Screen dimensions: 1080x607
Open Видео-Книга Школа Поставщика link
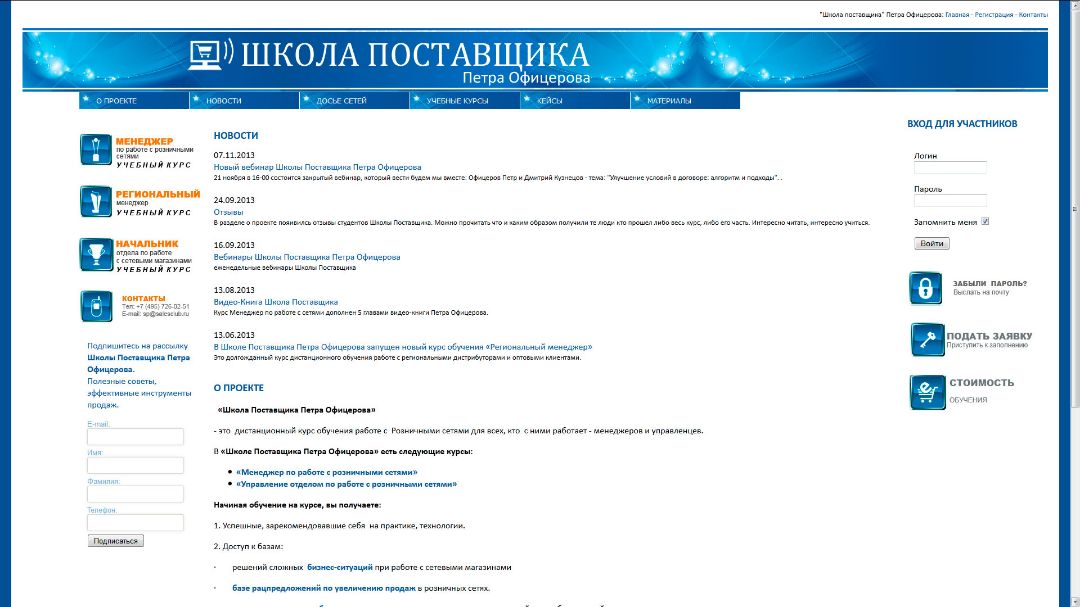(x=276, y=302)
